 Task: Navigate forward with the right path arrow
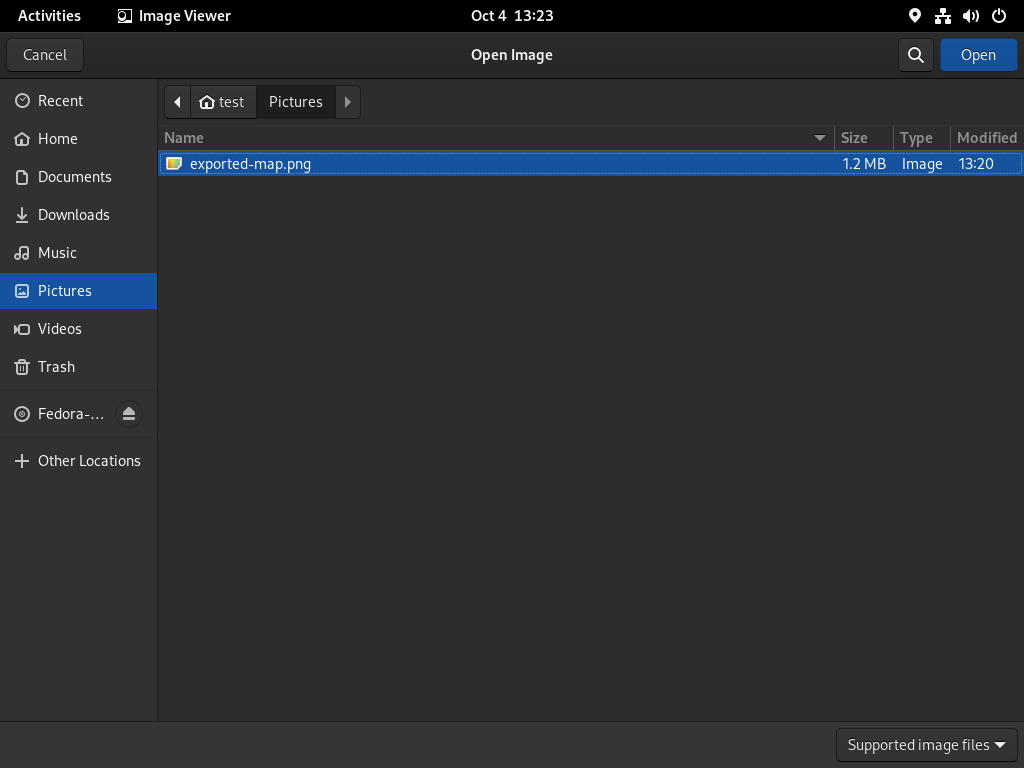[x=347, y=102]
